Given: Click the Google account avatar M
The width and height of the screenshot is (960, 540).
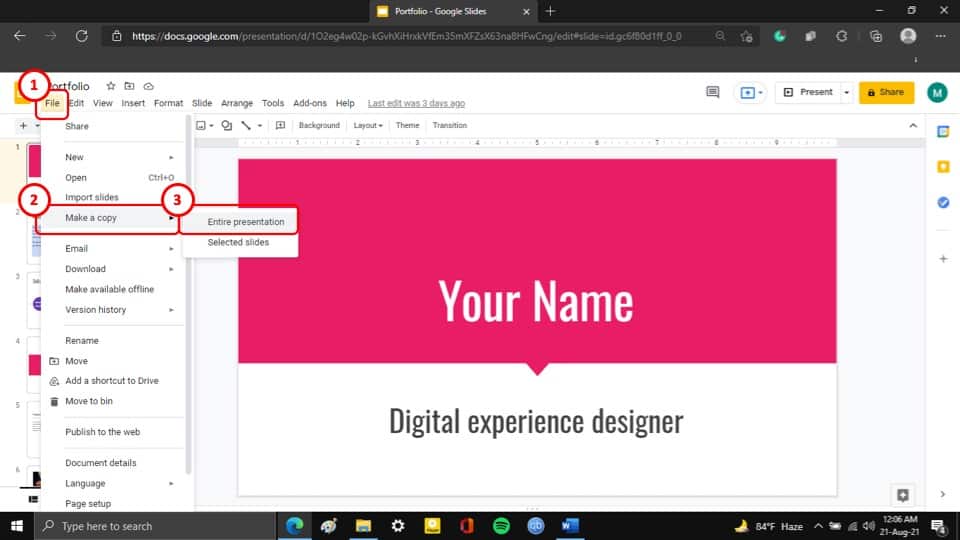Looking at the screenshot, I should pos(937,92).
